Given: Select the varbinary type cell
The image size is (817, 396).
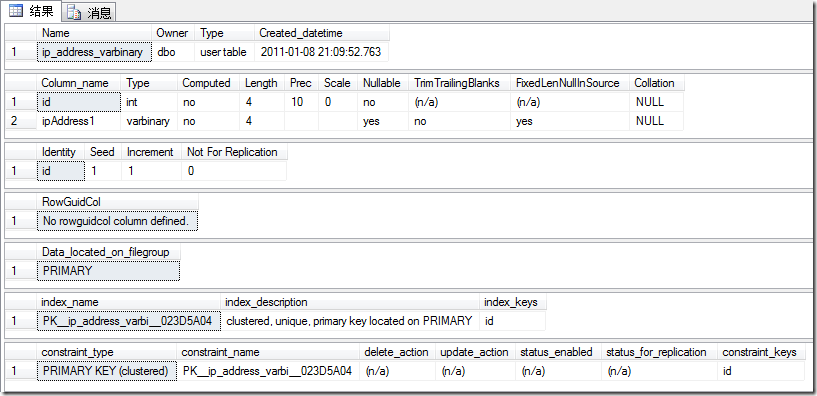Looking at the screenshot, I should coord(150,121).
